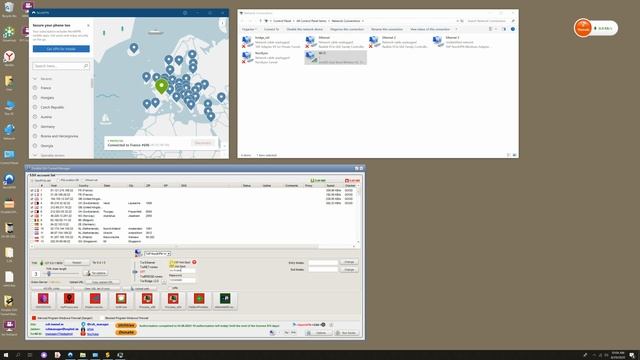Launch the red map-pin icon in SSH manager
The width and height of the screenshot is (640, 360).
(x=69, y=299)
